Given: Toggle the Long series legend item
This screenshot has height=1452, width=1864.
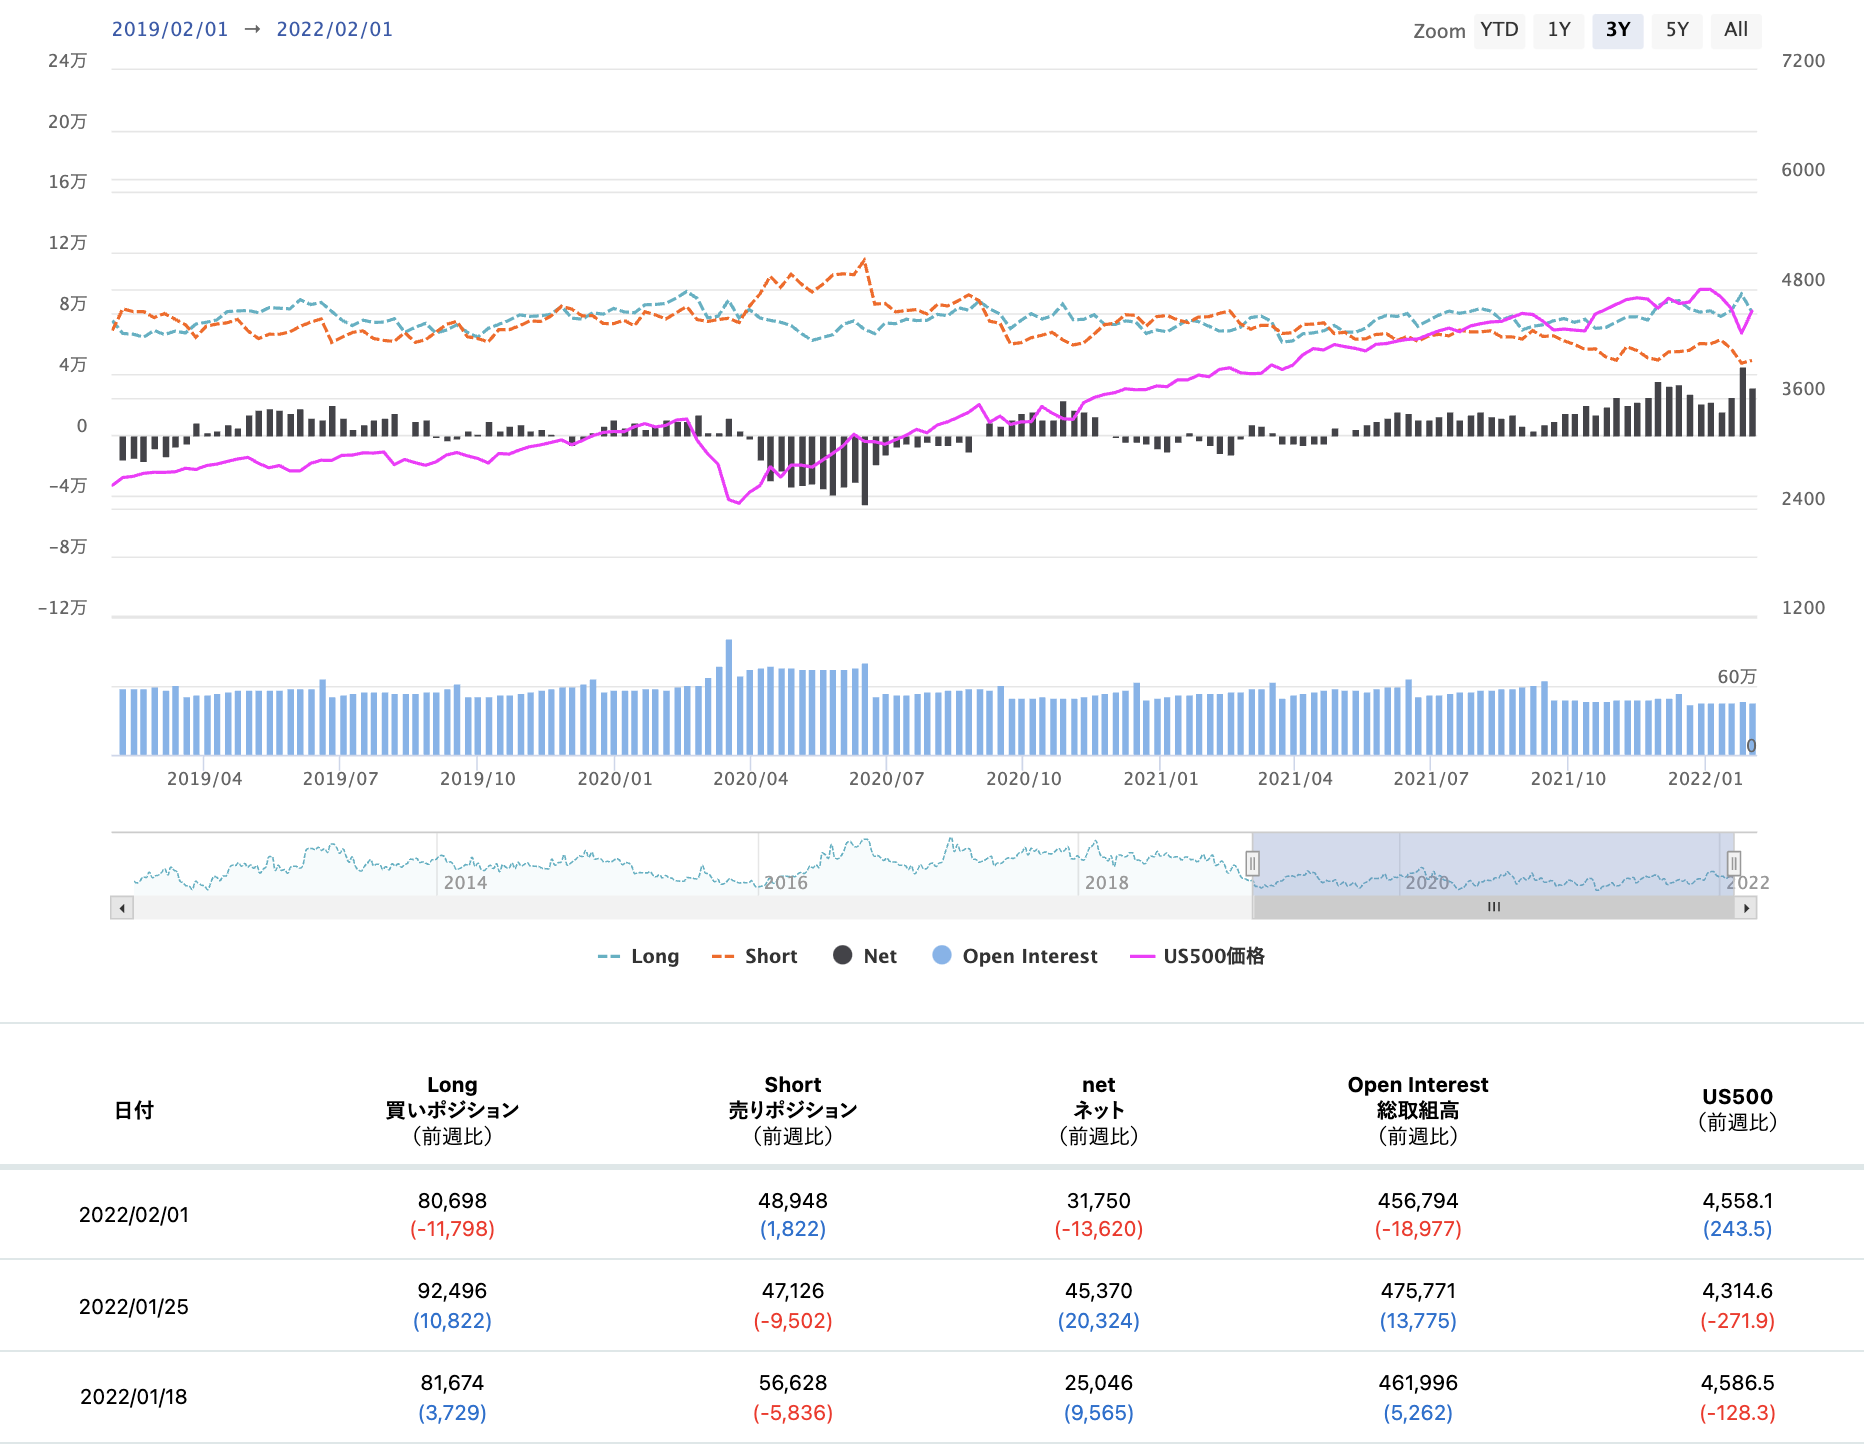Looking at the screenshot, I should coord(638,956).
